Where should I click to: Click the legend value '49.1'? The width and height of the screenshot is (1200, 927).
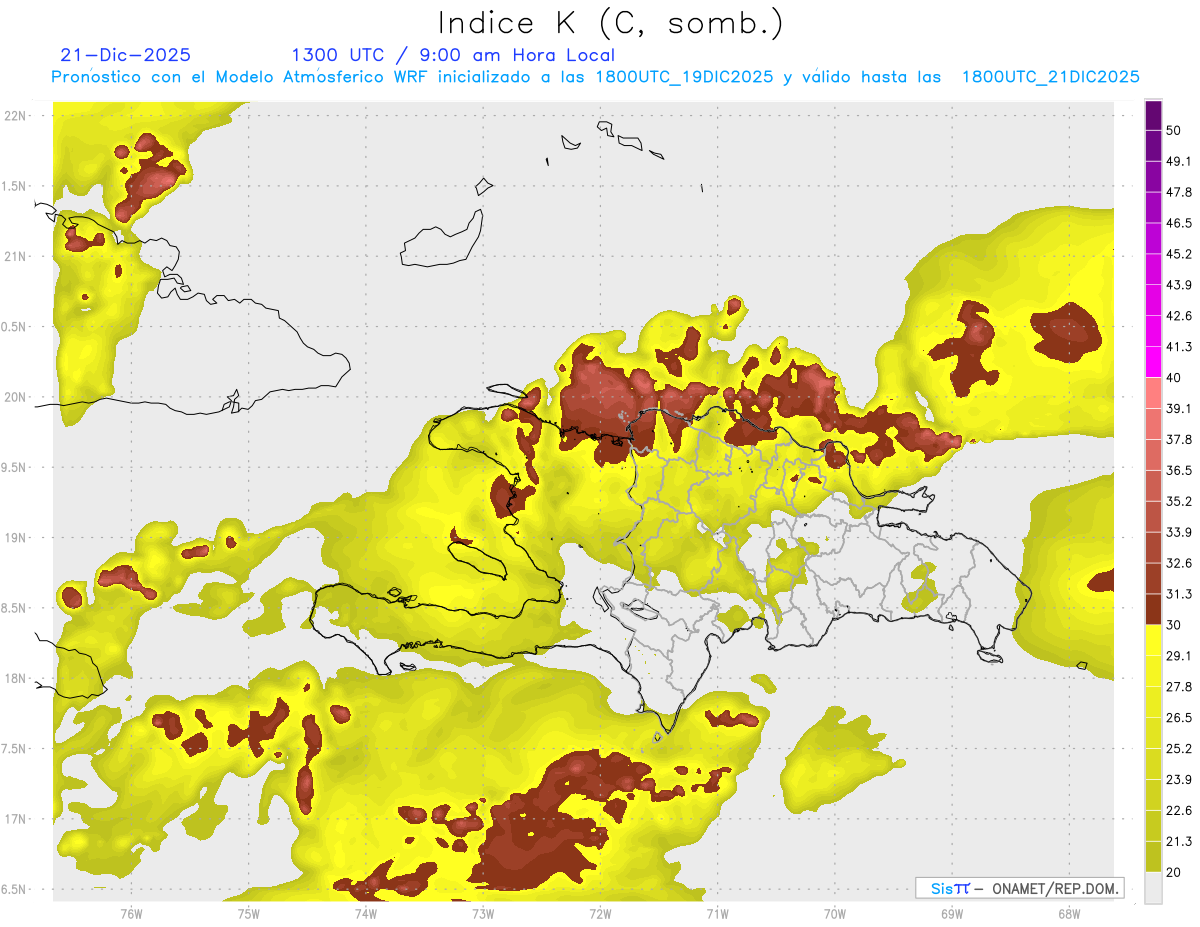point(1179,162)
